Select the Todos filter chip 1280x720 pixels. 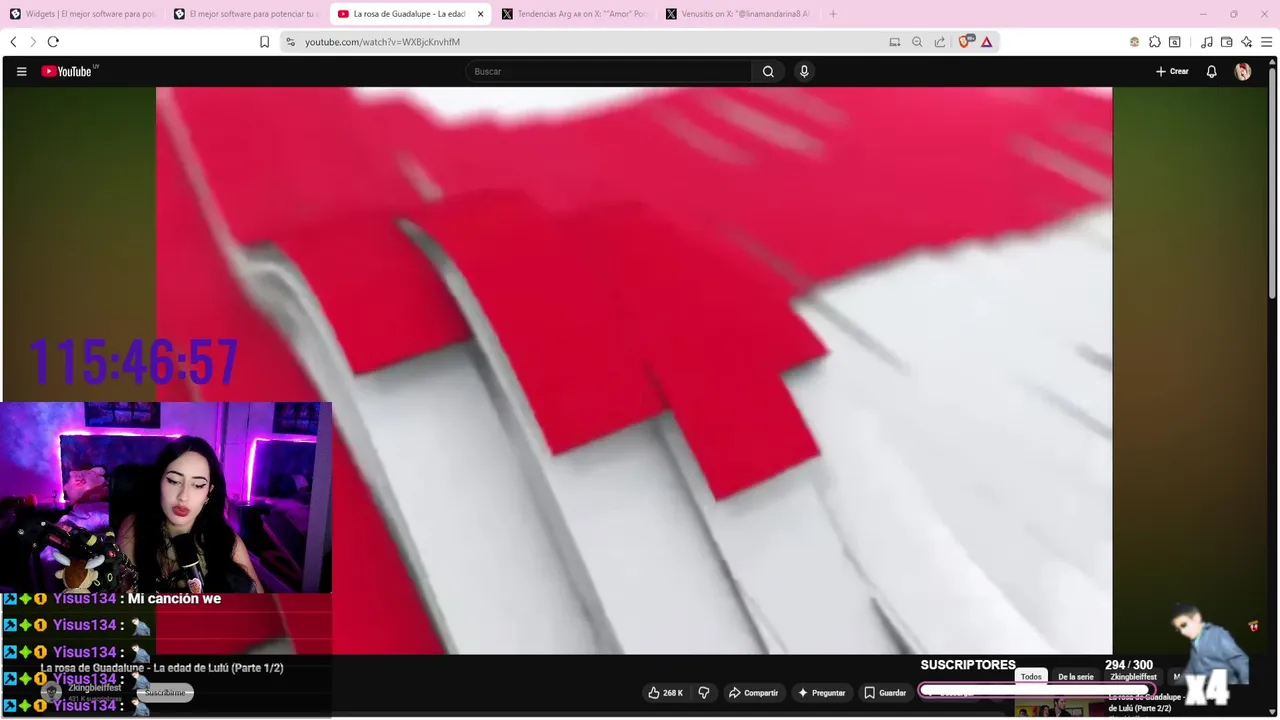1031,677
